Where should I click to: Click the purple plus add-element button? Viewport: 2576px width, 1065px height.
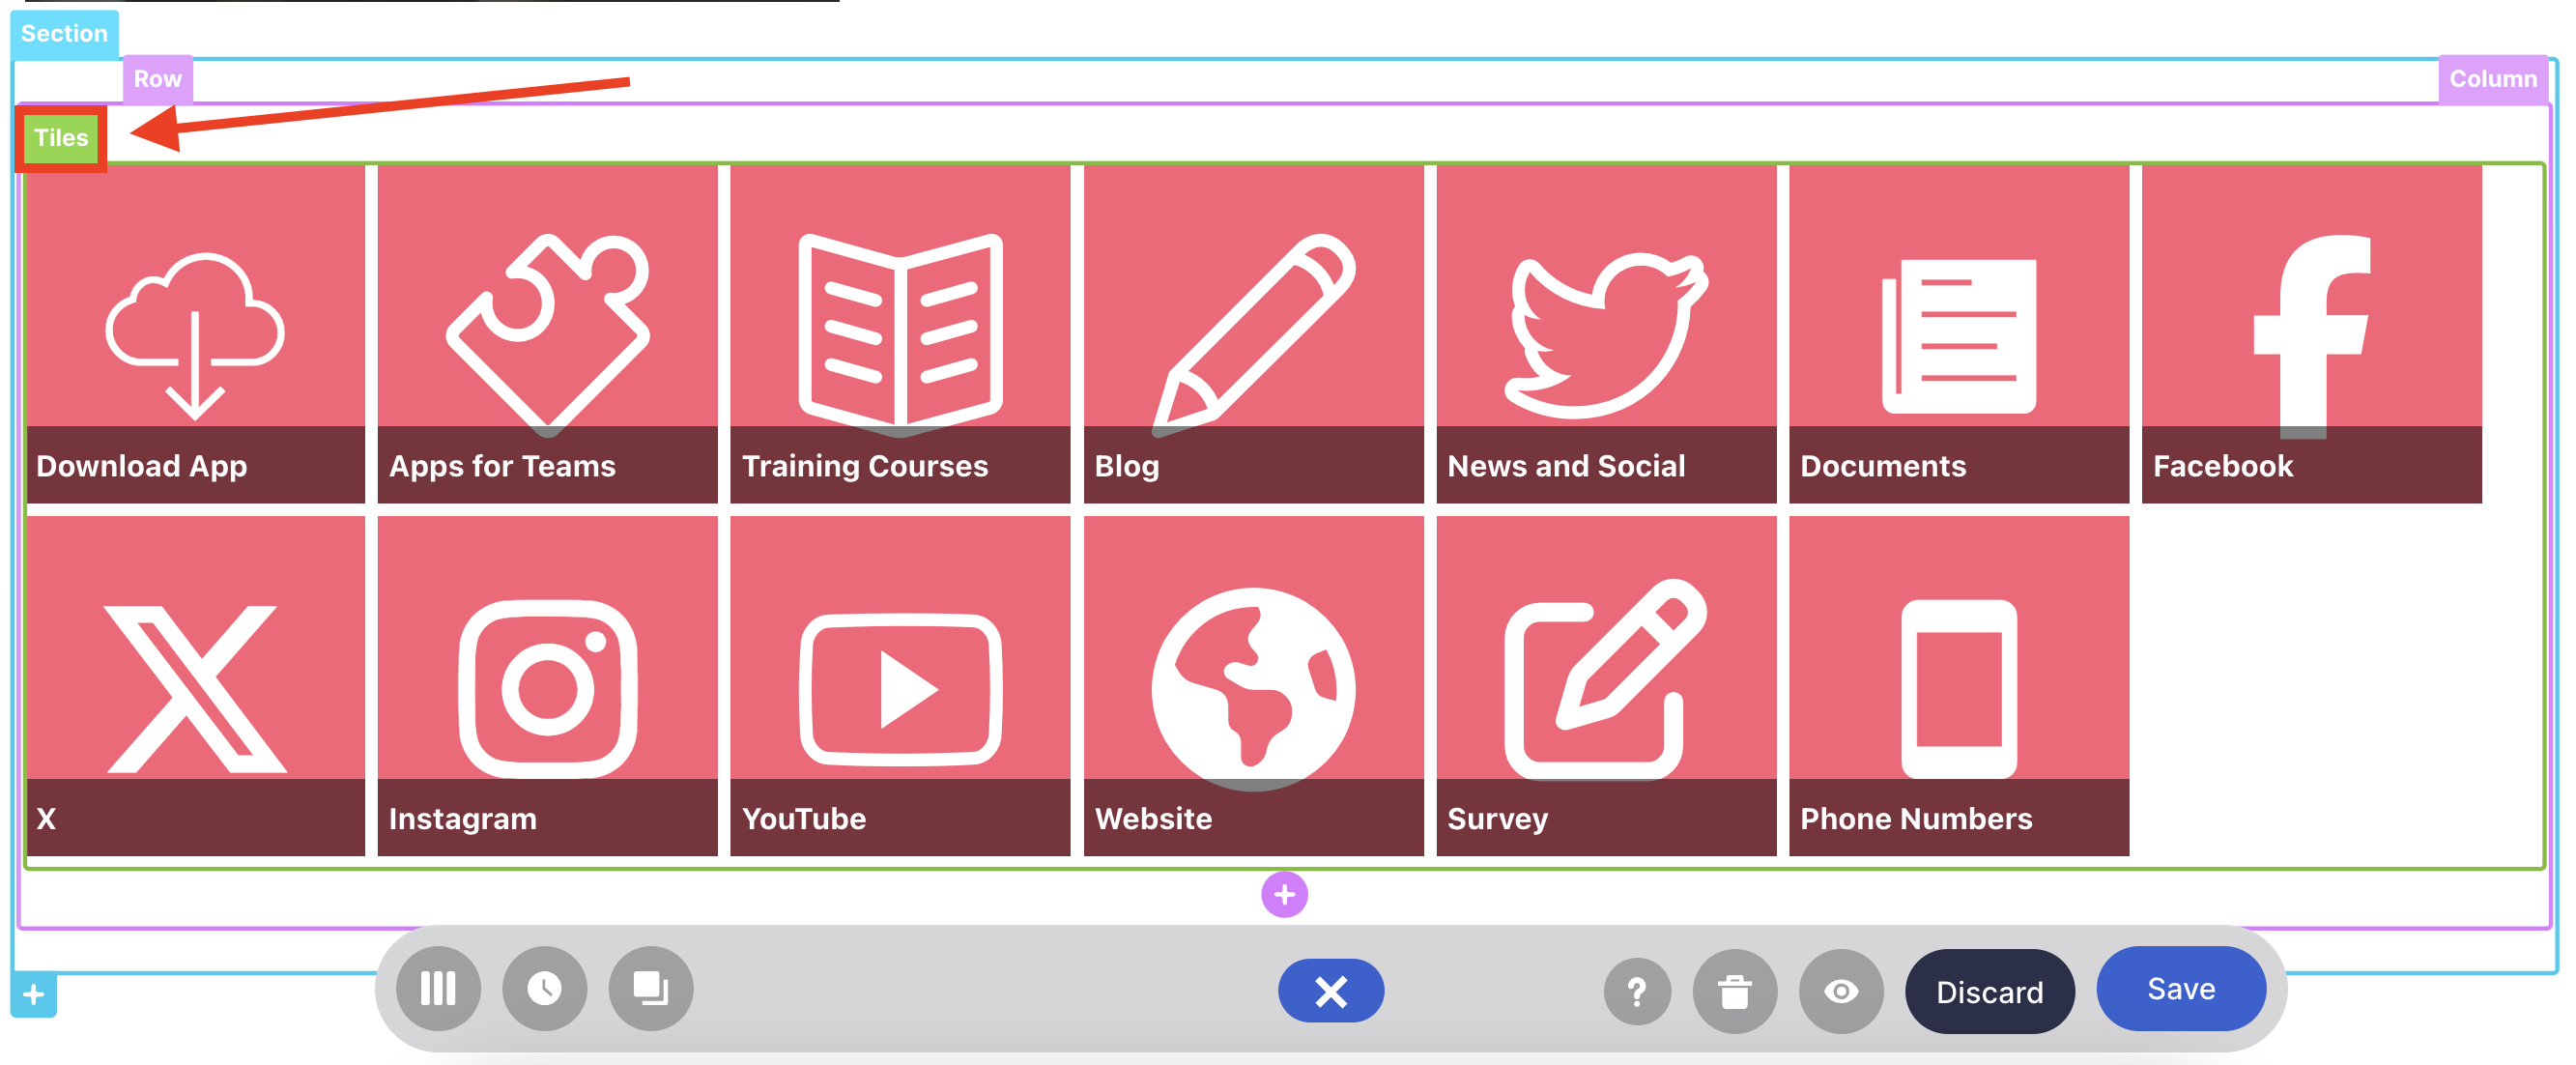point(1284,893)
